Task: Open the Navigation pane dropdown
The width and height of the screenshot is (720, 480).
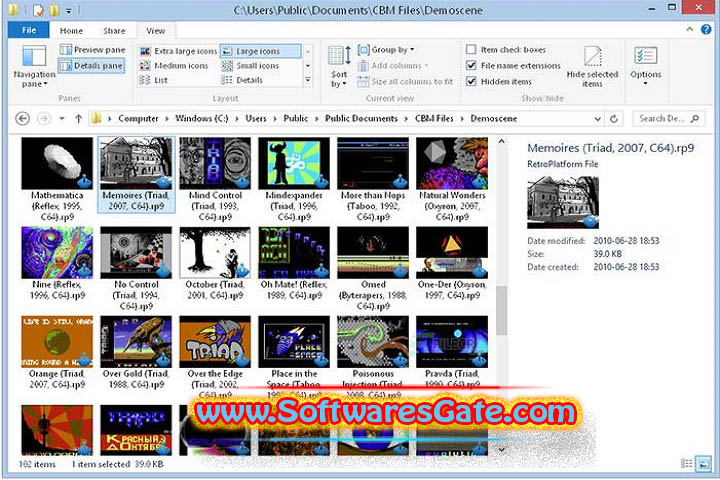Action: (x=34, y=67)
